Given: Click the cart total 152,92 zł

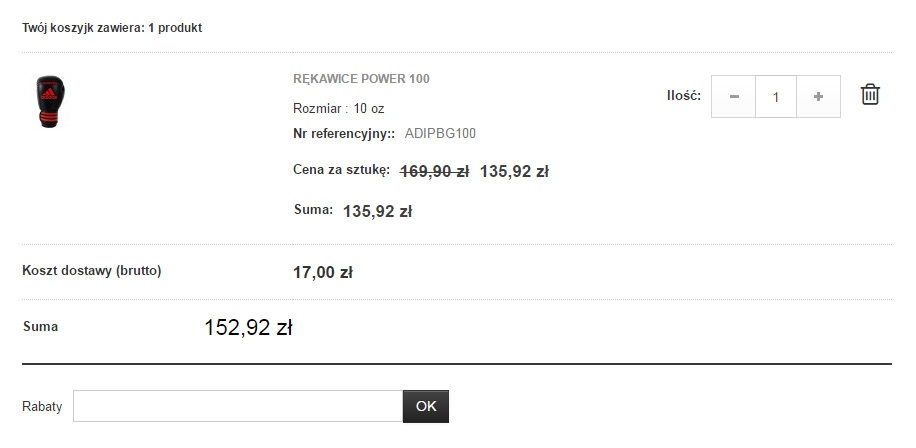Looking at the screenshot, I should (x=248, y=327).
